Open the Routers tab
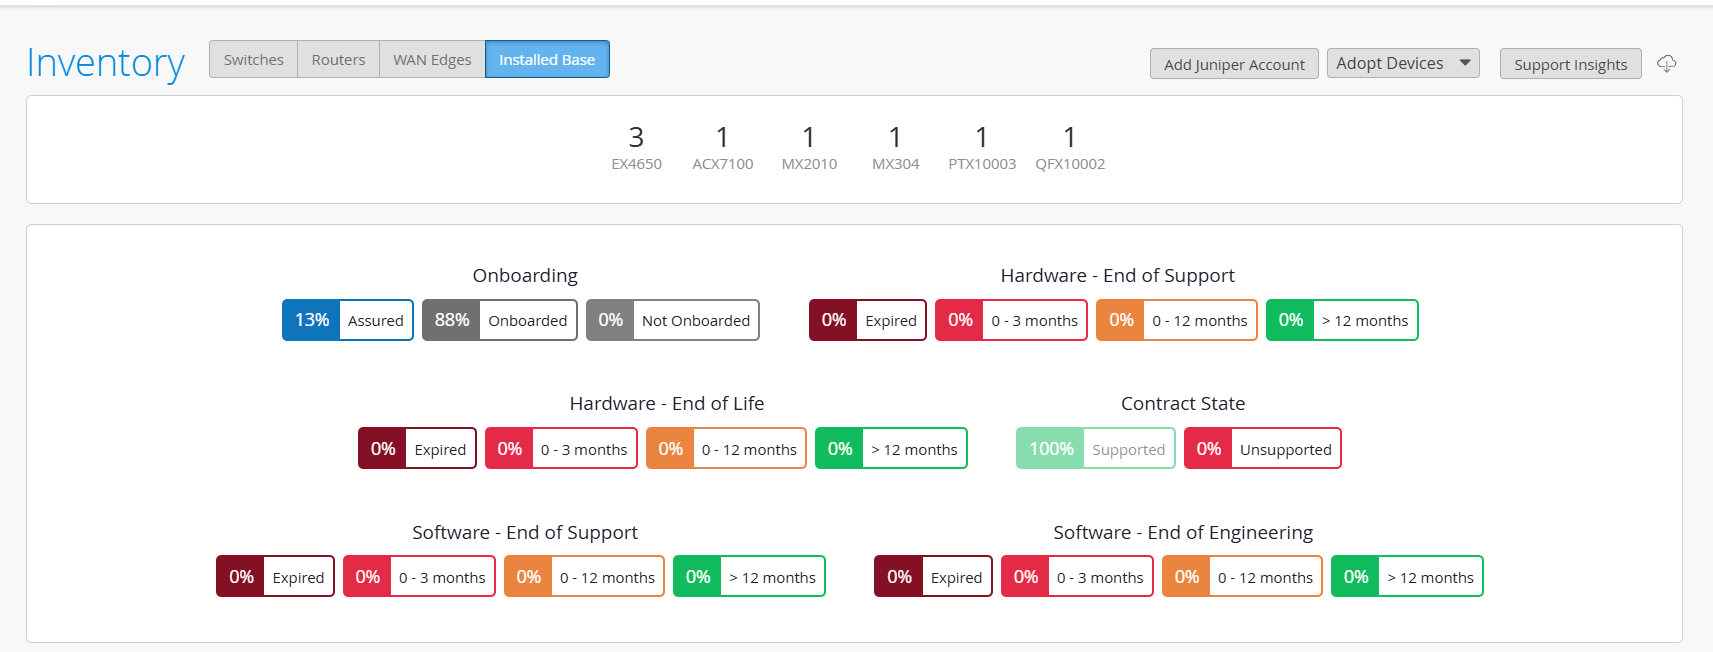 pos(338,60)
